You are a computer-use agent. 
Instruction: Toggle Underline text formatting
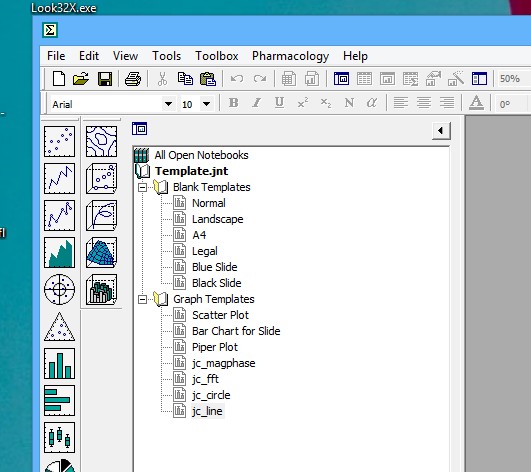tap(279, 103)
